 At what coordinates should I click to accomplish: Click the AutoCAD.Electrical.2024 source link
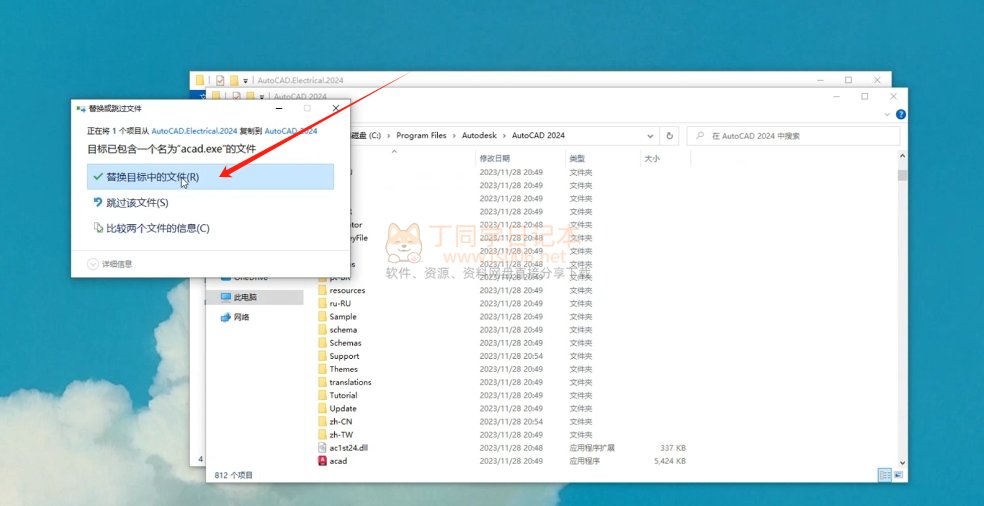point(194,131)
